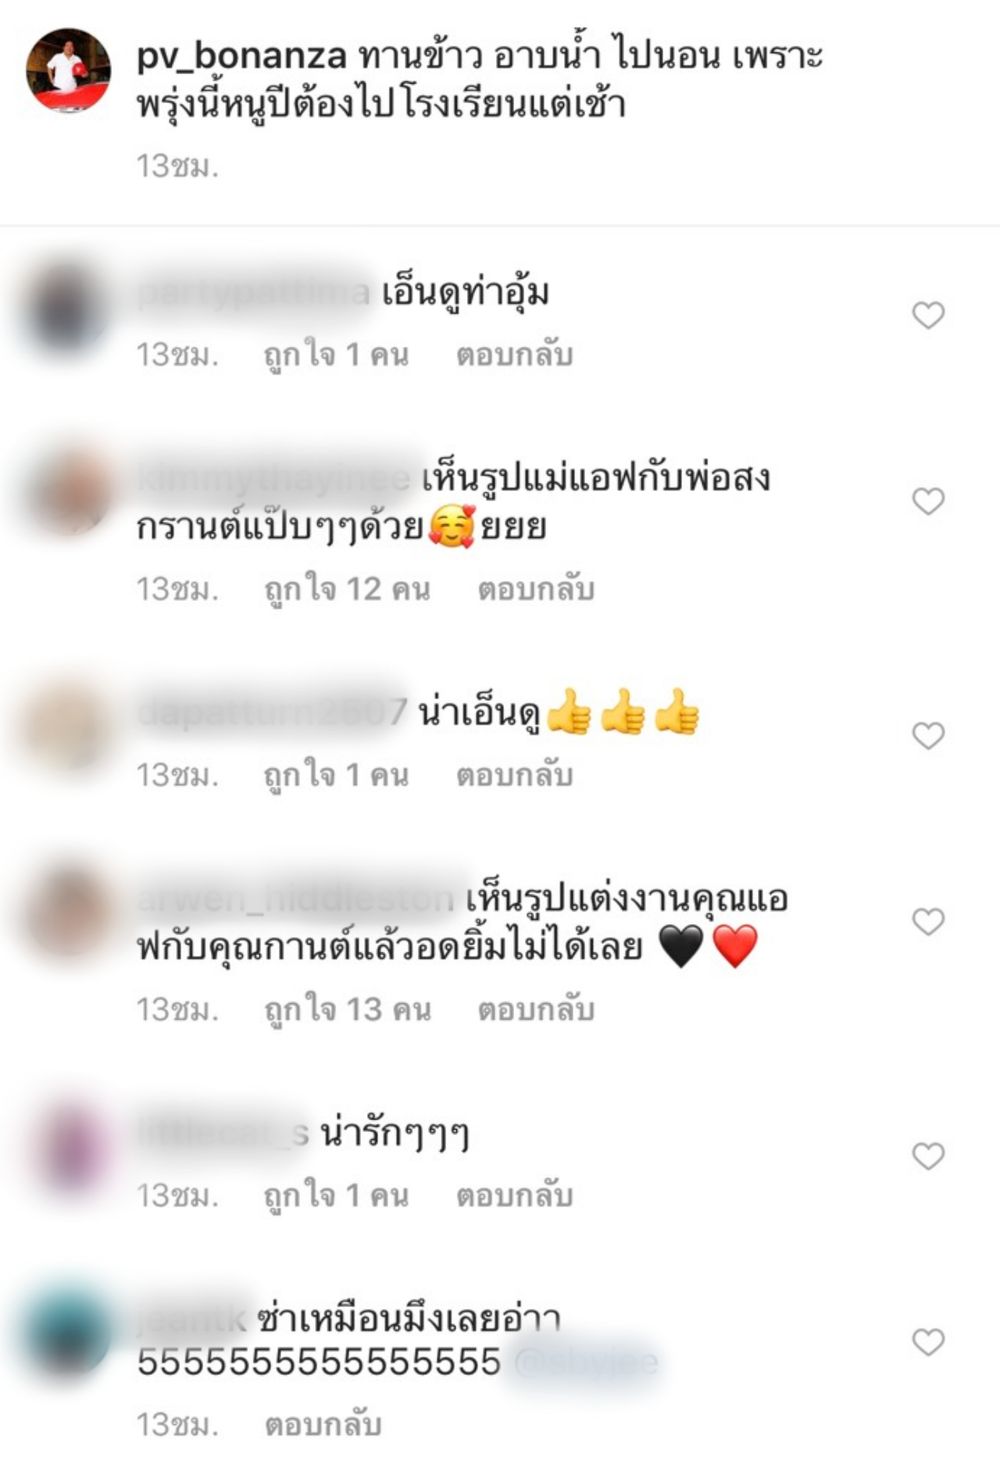The height and width of the screenshot is (1457, 1000).
Task: Reply to the comment with 13 likes
Action: click(536, 1010)
